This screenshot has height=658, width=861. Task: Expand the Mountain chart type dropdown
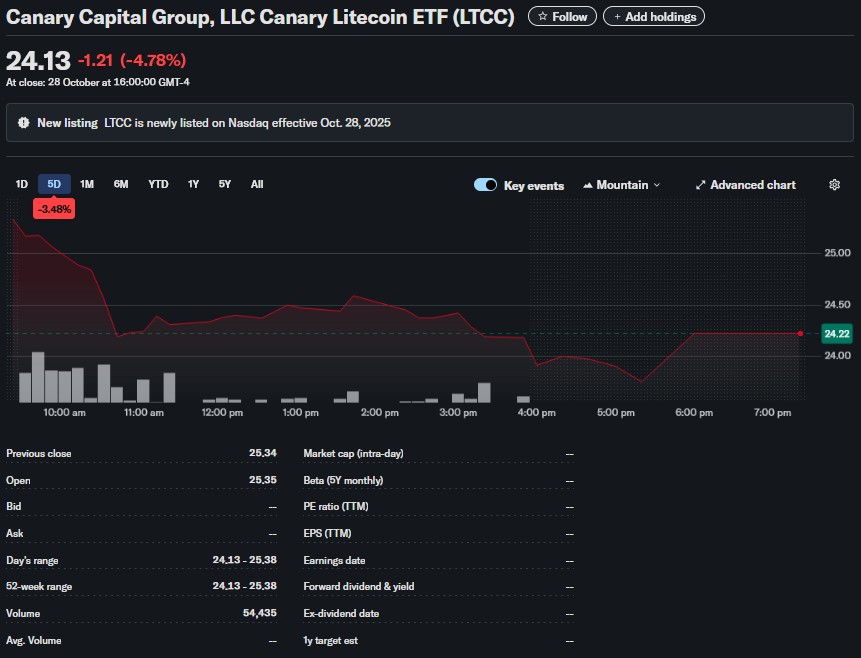pyautogui.click(x=622, y=185)
